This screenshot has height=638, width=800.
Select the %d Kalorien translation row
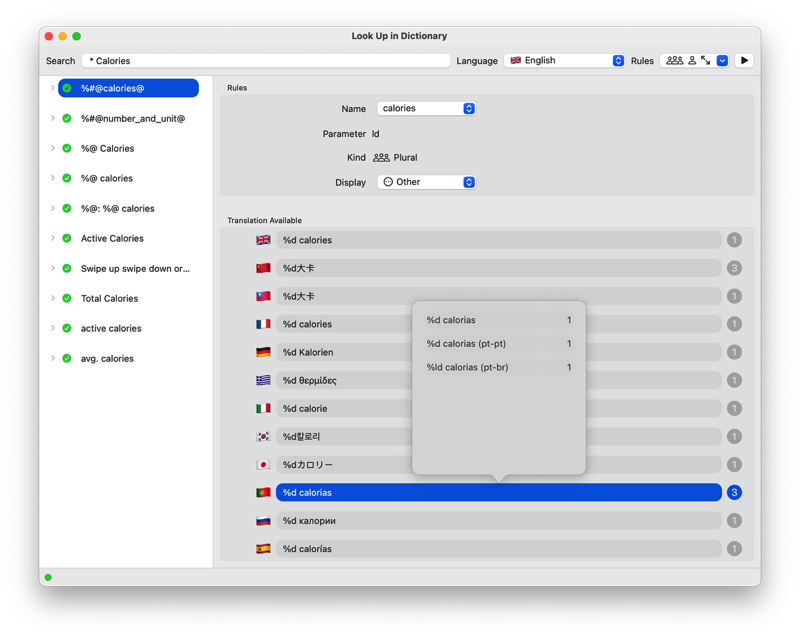(x=498, y=353)
